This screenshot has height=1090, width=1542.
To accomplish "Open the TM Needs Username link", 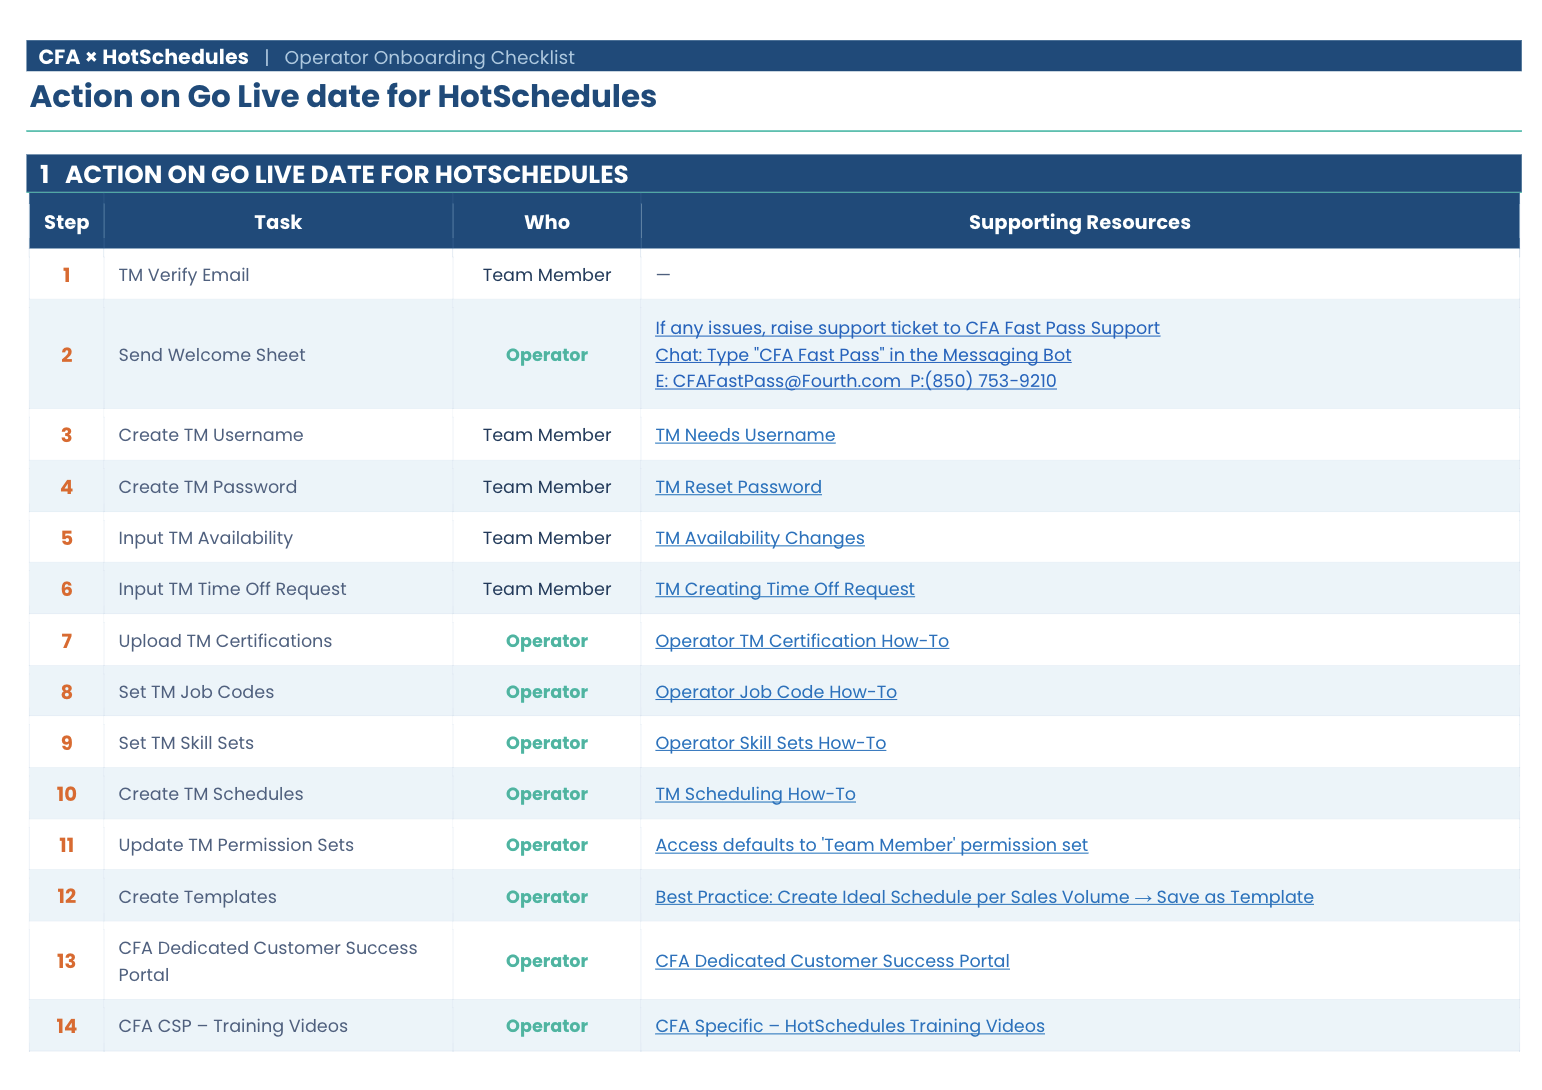I will click(x=745, y=435).
